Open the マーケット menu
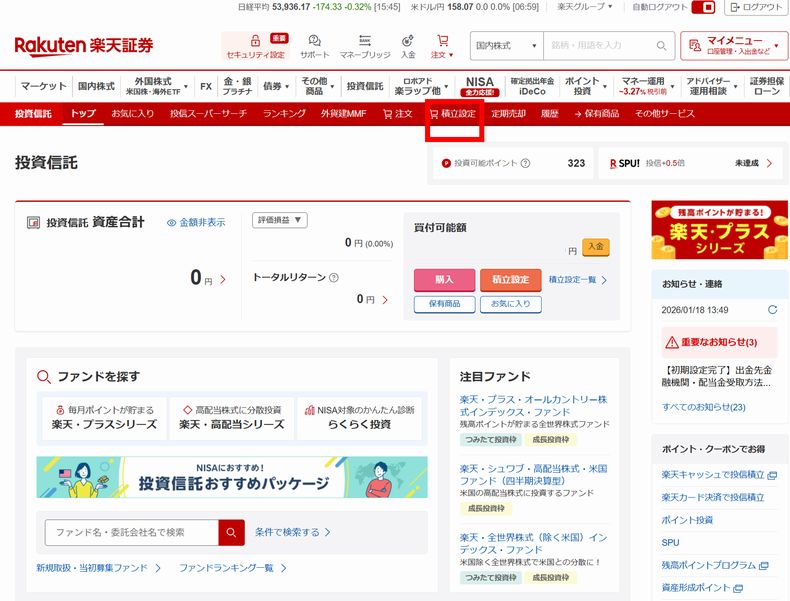 [x=43, y=86]
